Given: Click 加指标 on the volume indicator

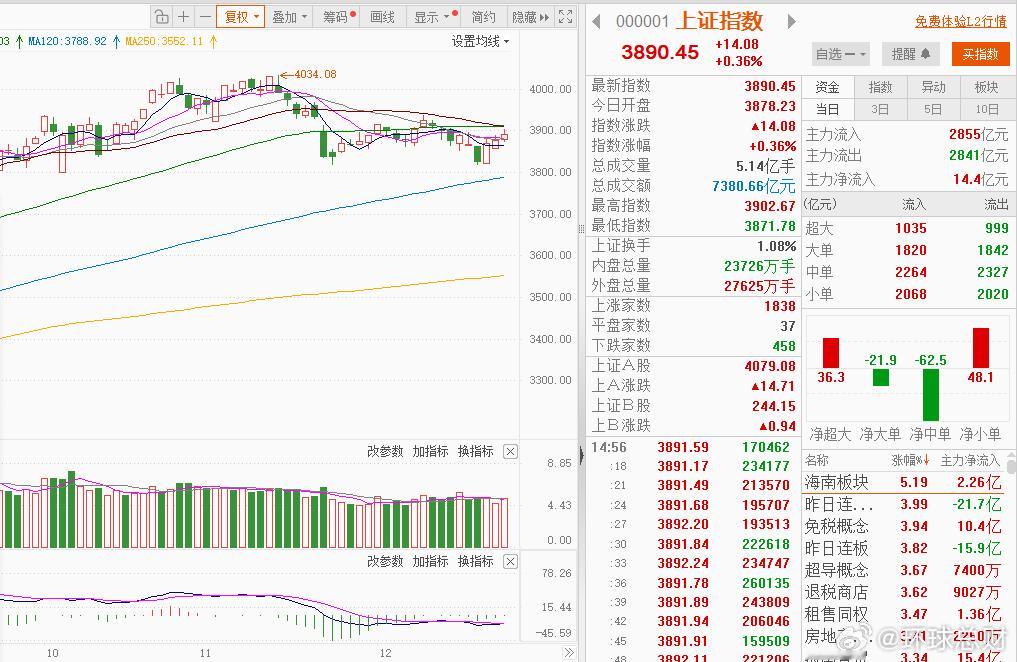Looking at the screenshot, I should (x=431, y=451).
